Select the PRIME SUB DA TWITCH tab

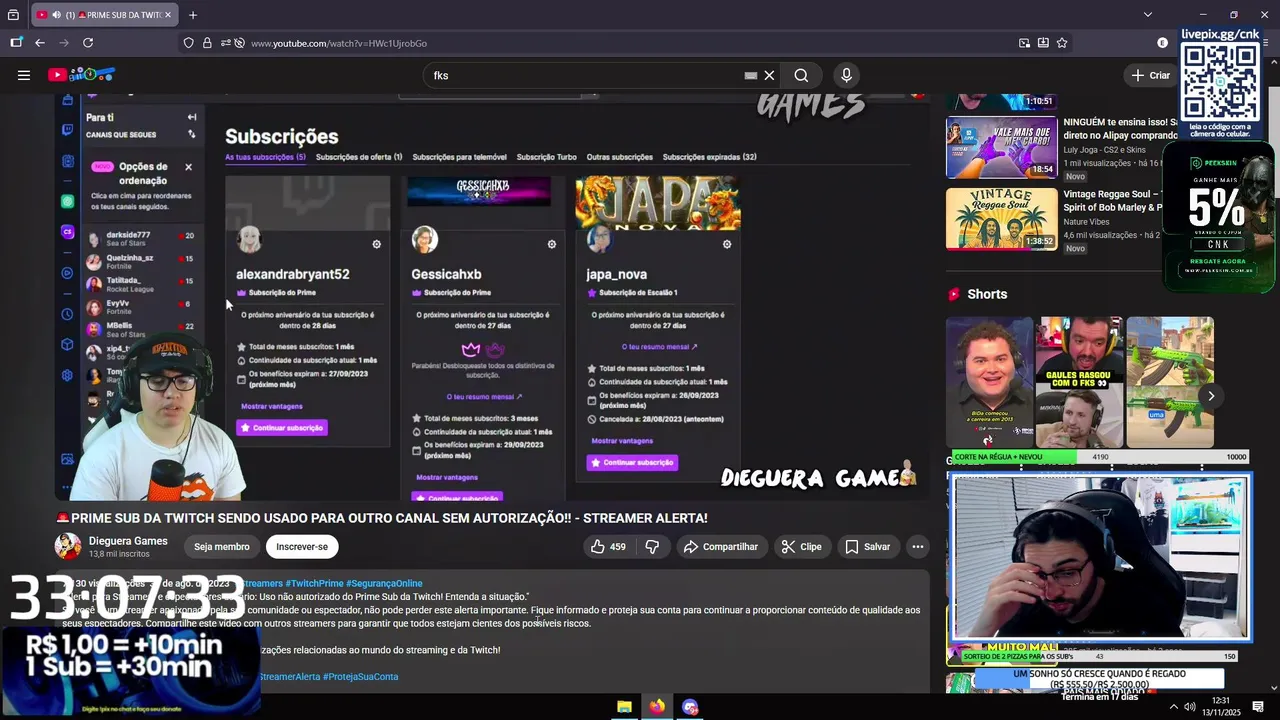tap(103, 15)
